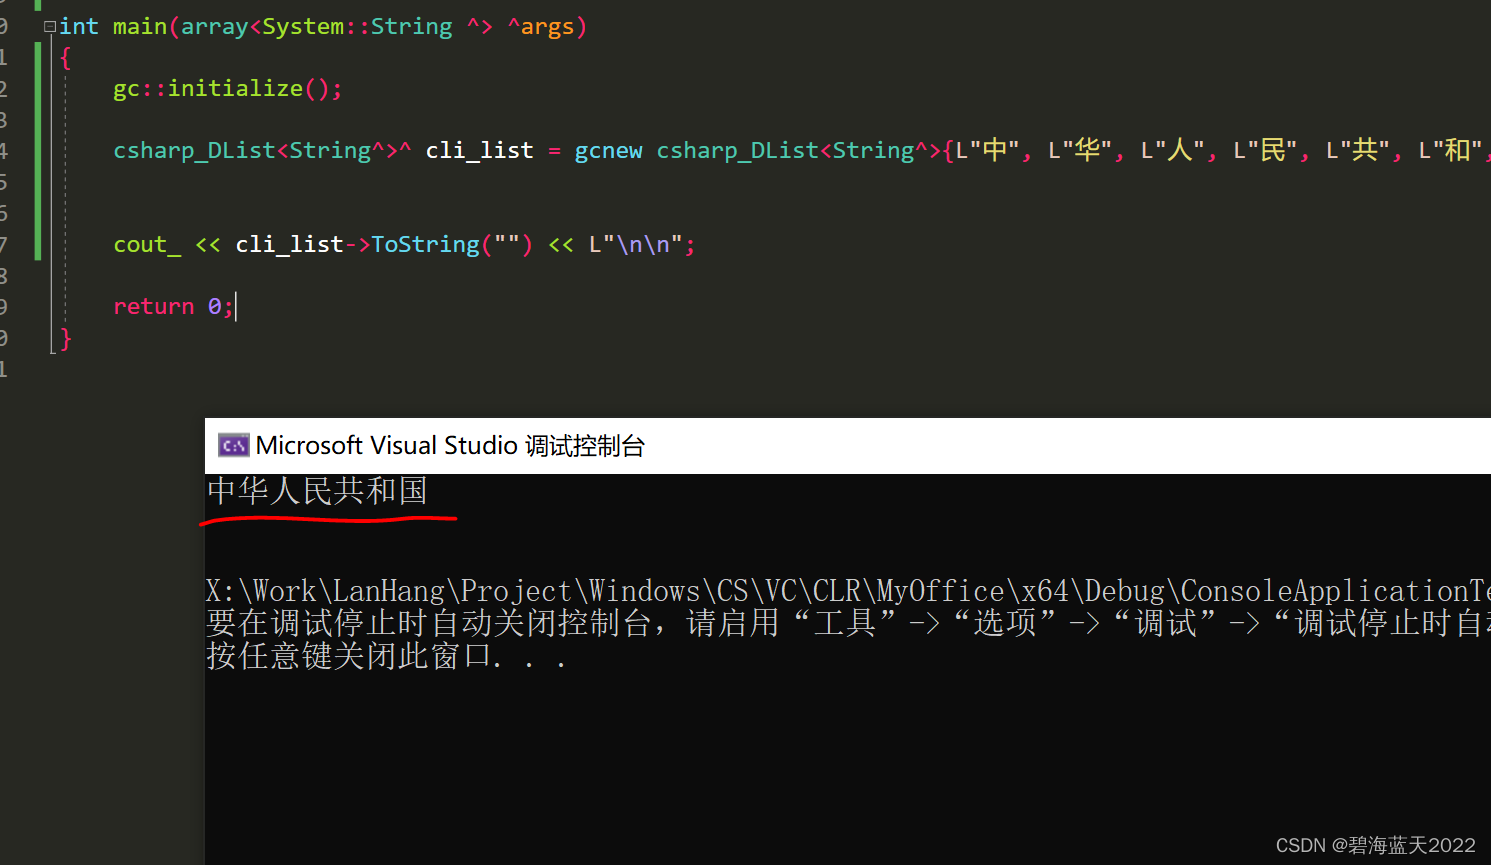Click the 'gcnew' keyword
The height and width of the screenshot is (865, 1491).
[608, 151]
